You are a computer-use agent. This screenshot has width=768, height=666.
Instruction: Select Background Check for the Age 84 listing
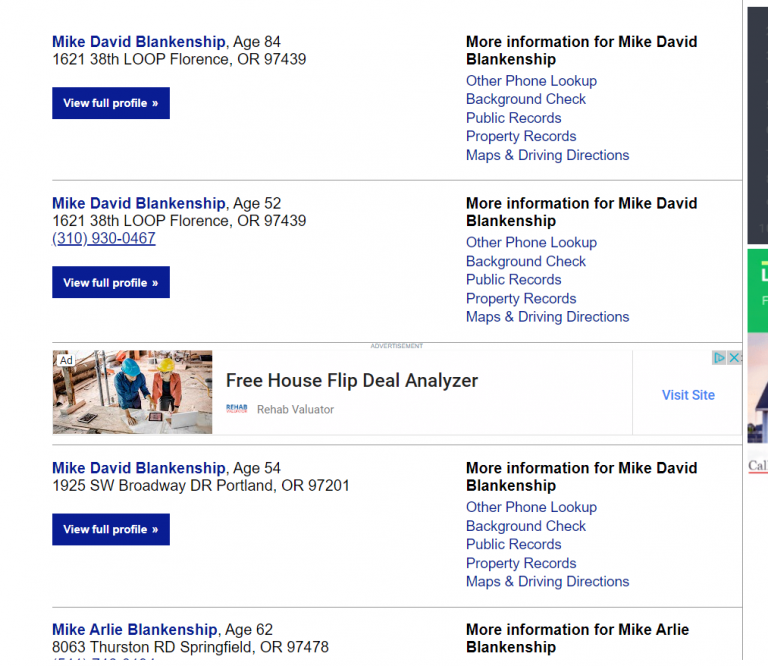click(526, 99)
